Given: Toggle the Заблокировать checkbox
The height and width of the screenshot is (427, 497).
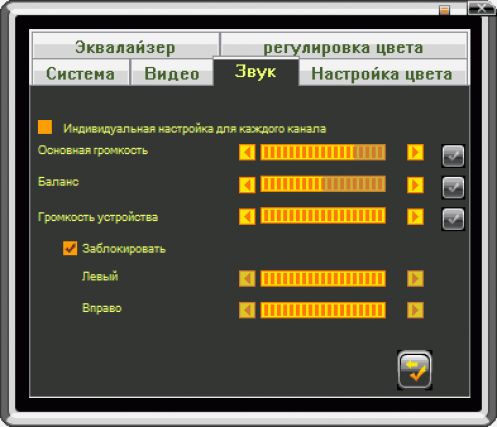Looking at the screenshot, I should pos(70,248).
